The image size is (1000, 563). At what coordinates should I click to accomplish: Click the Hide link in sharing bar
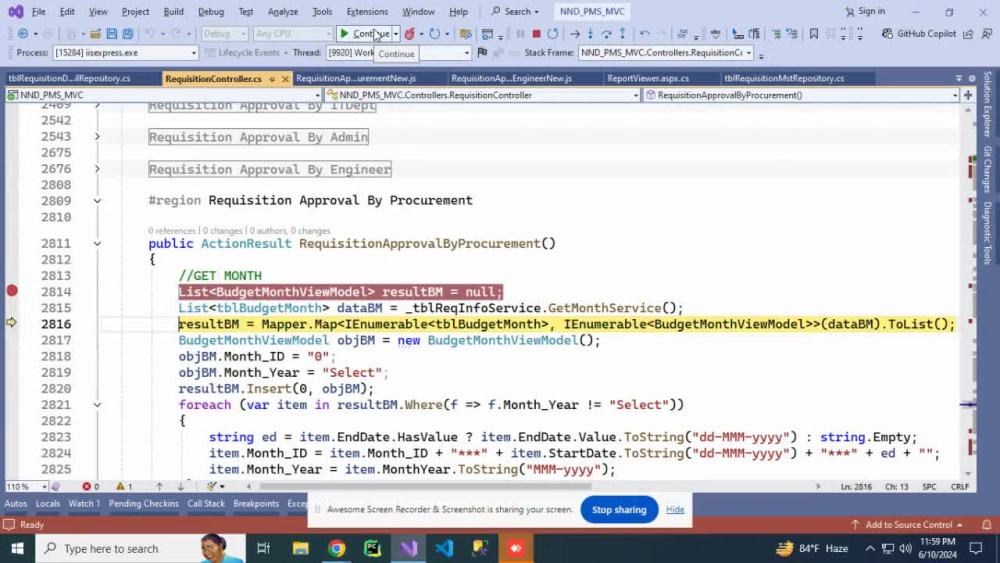click(675, 509)
